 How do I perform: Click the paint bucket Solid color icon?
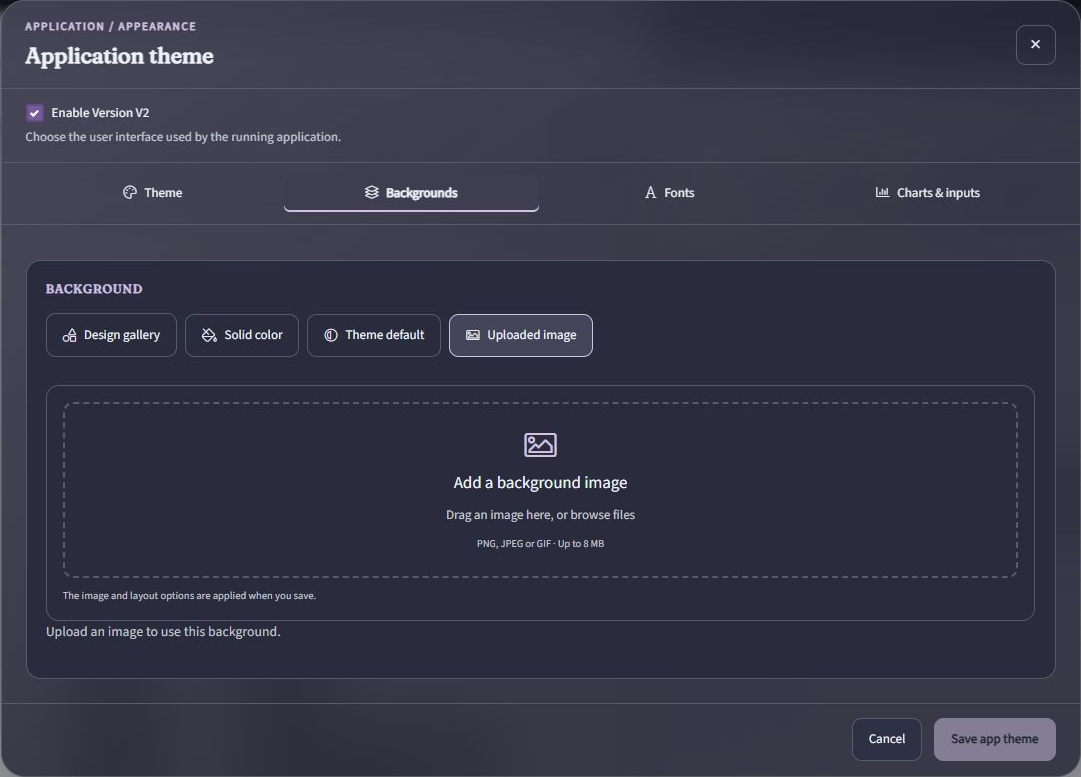209,335
